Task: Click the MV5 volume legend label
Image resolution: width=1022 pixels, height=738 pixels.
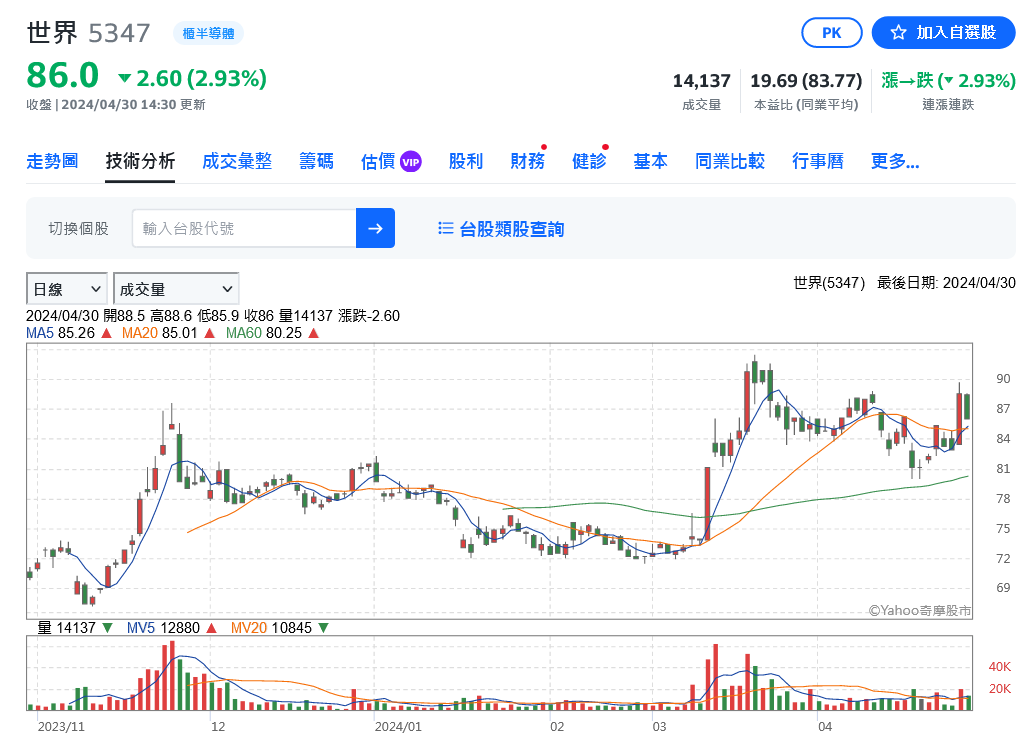Action: point(141,628)
